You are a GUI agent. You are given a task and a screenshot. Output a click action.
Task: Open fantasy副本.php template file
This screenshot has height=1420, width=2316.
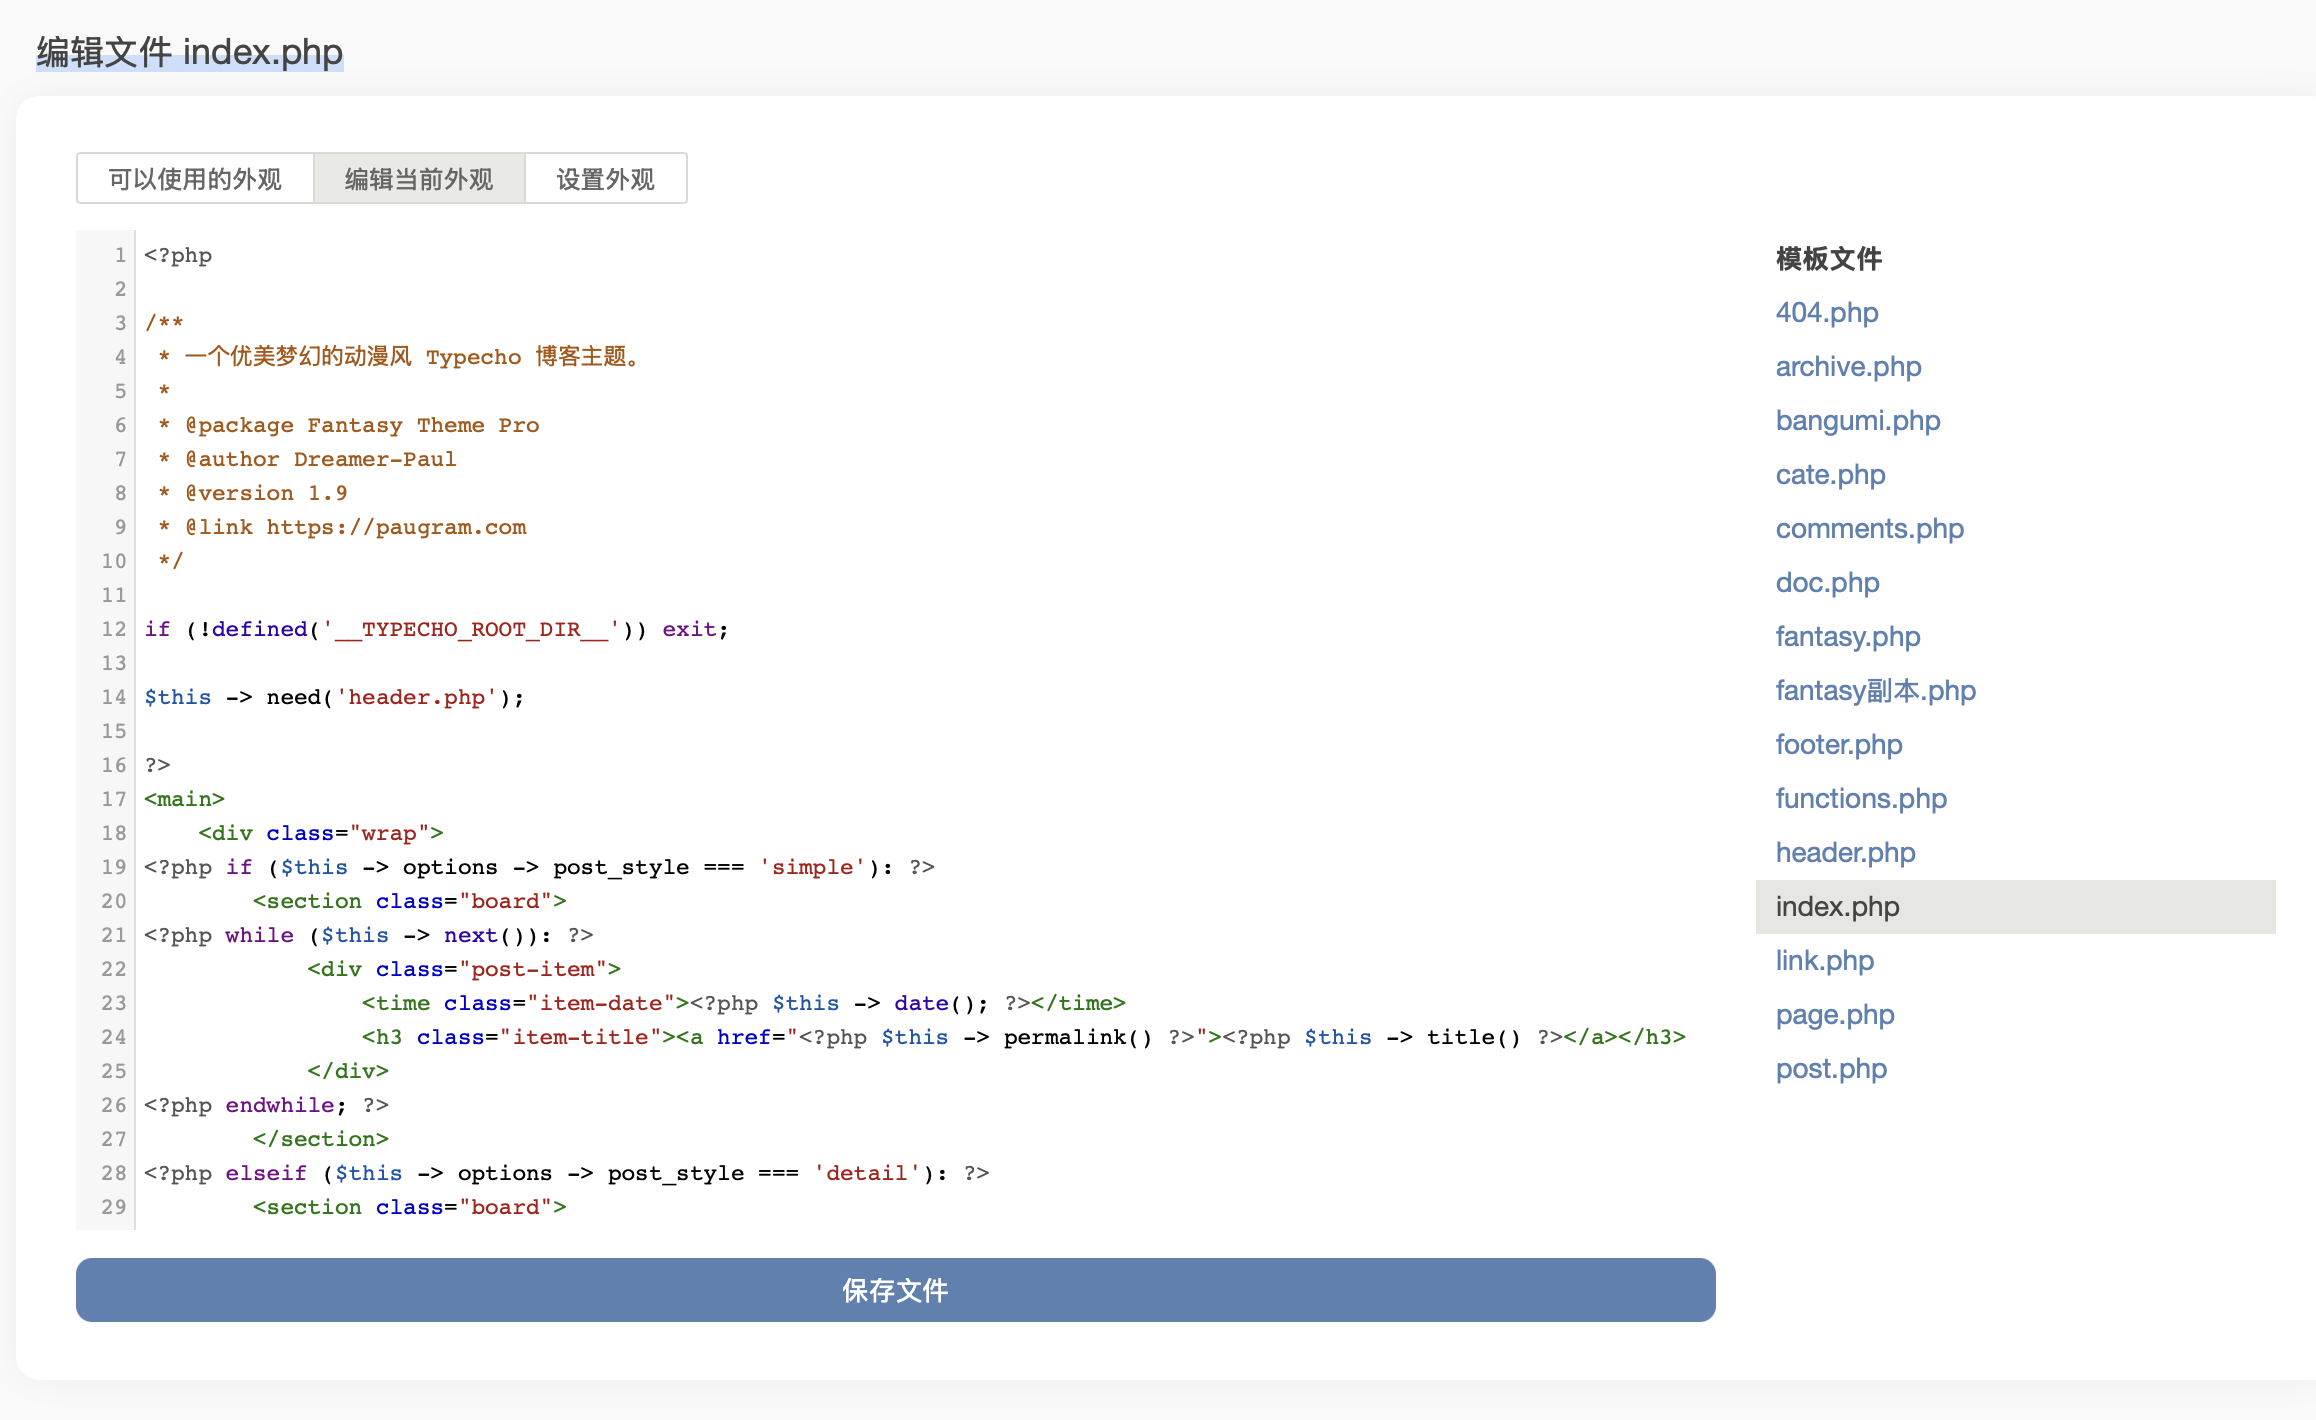1876,691
